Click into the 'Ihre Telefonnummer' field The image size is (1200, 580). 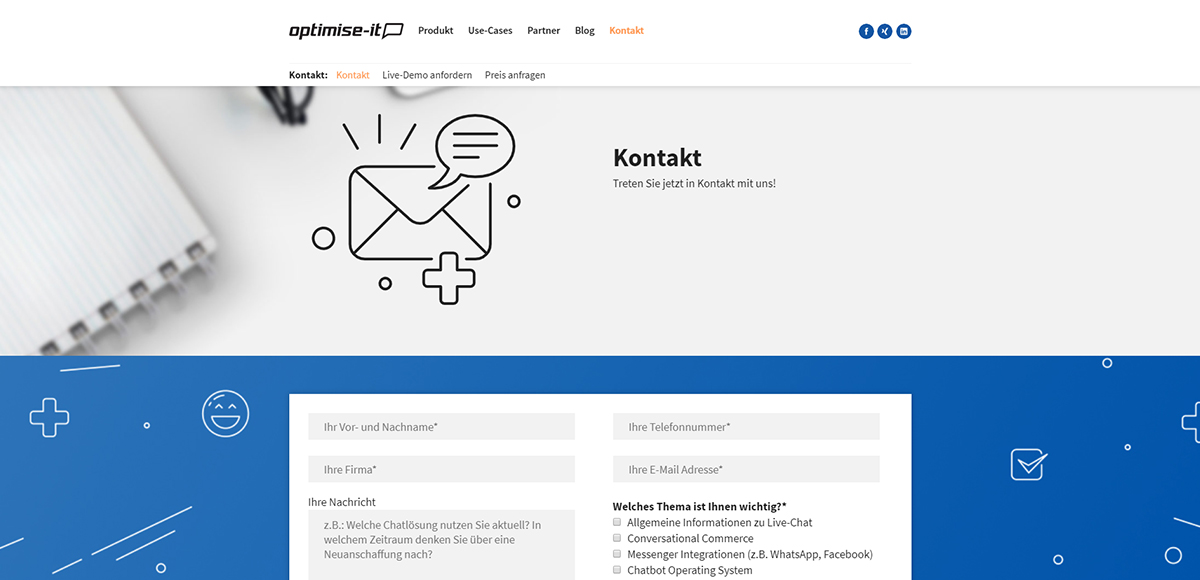746,427
